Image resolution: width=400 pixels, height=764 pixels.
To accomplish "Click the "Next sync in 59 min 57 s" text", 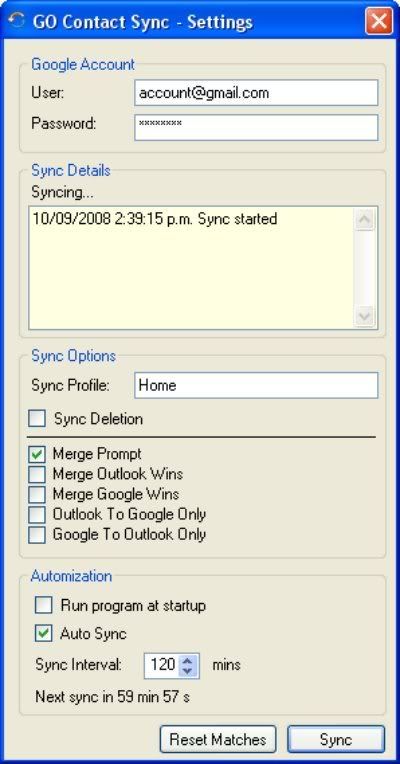I will coord(113,697).
